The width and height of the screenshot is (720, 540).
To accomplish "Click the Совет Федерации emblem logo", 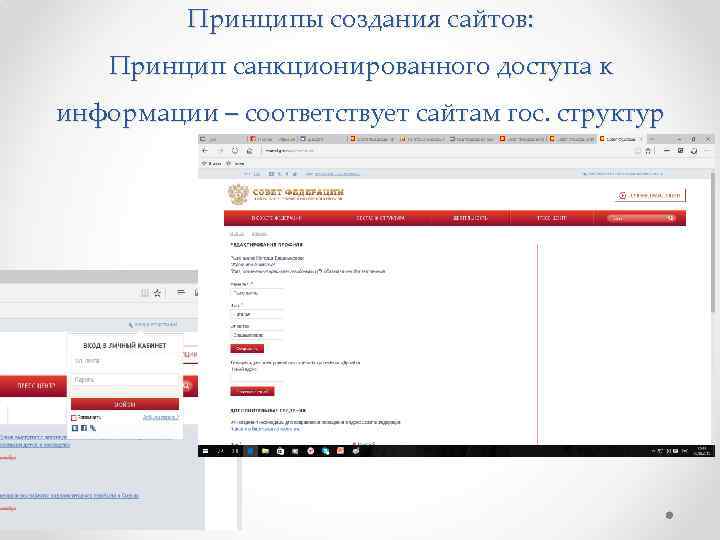I will pos(238,194).
